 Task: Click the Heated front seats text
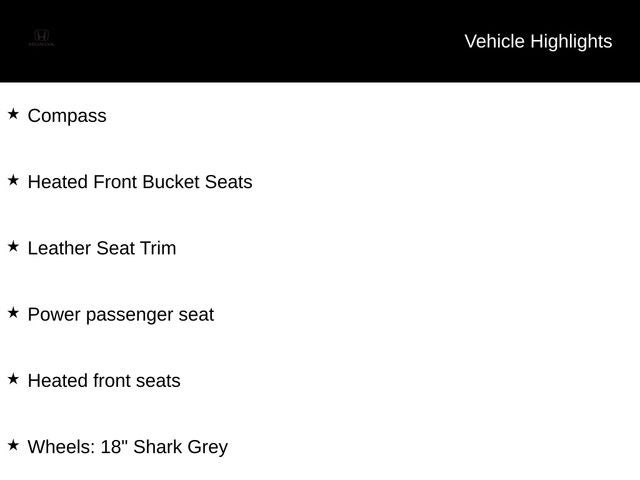click(x=104, y=381)
